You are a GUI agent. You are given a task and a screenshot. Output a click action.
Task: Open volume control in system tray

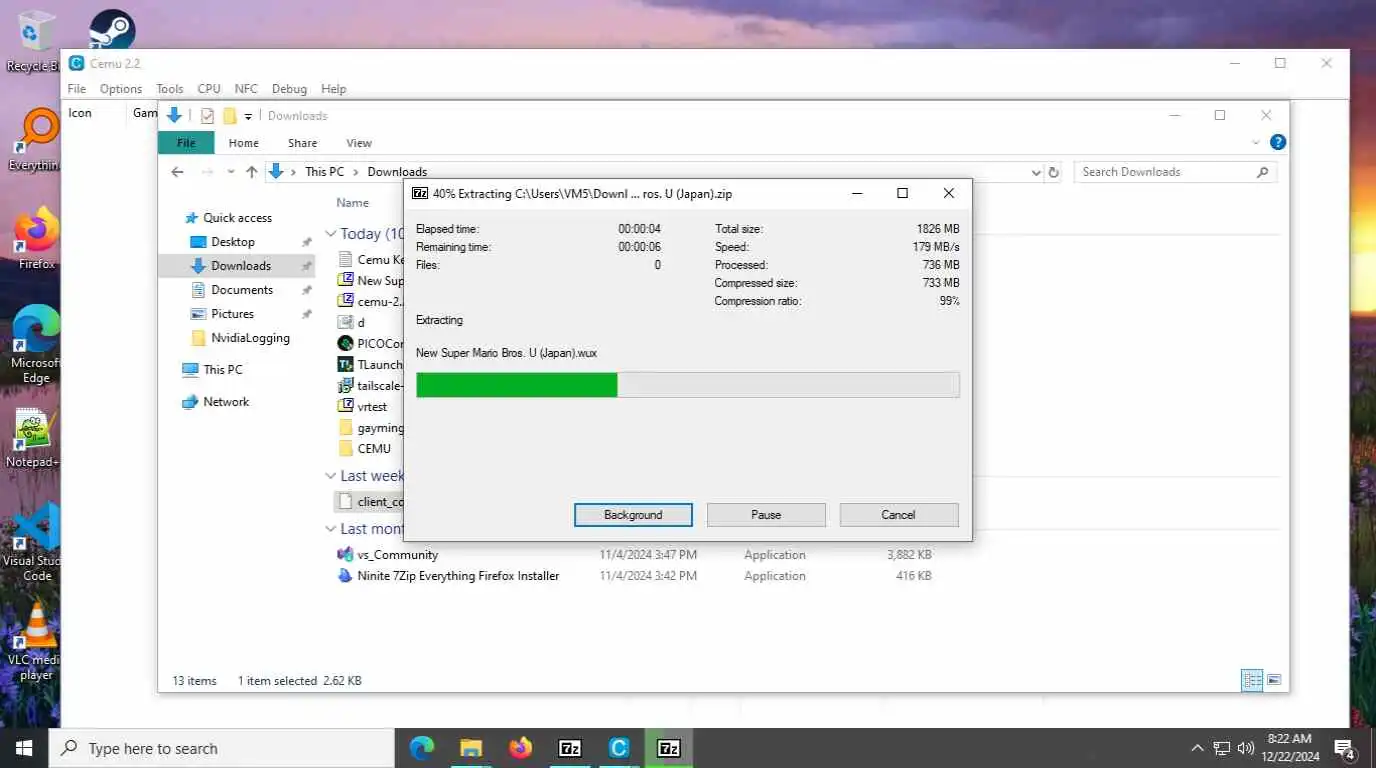pyautogui.click(x=1246, y=748)
